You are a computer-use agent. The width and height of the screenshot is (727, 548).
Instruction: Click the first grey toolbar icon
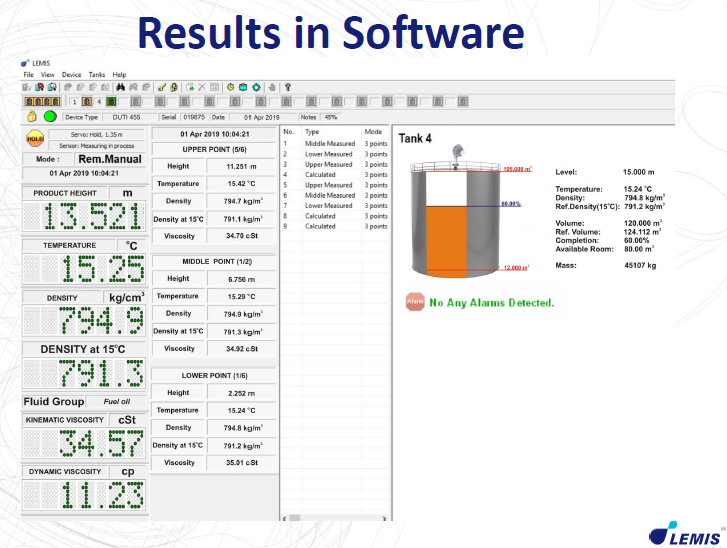(27, 87)
